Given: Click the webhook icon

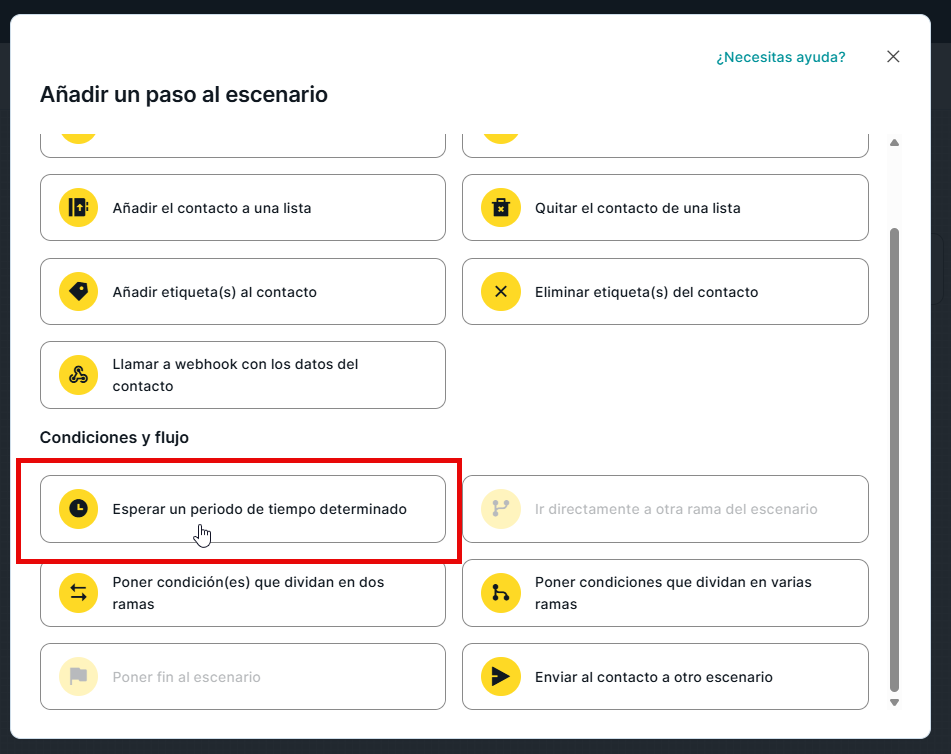Looking at the screenshot, I should [x=78, y=375].
